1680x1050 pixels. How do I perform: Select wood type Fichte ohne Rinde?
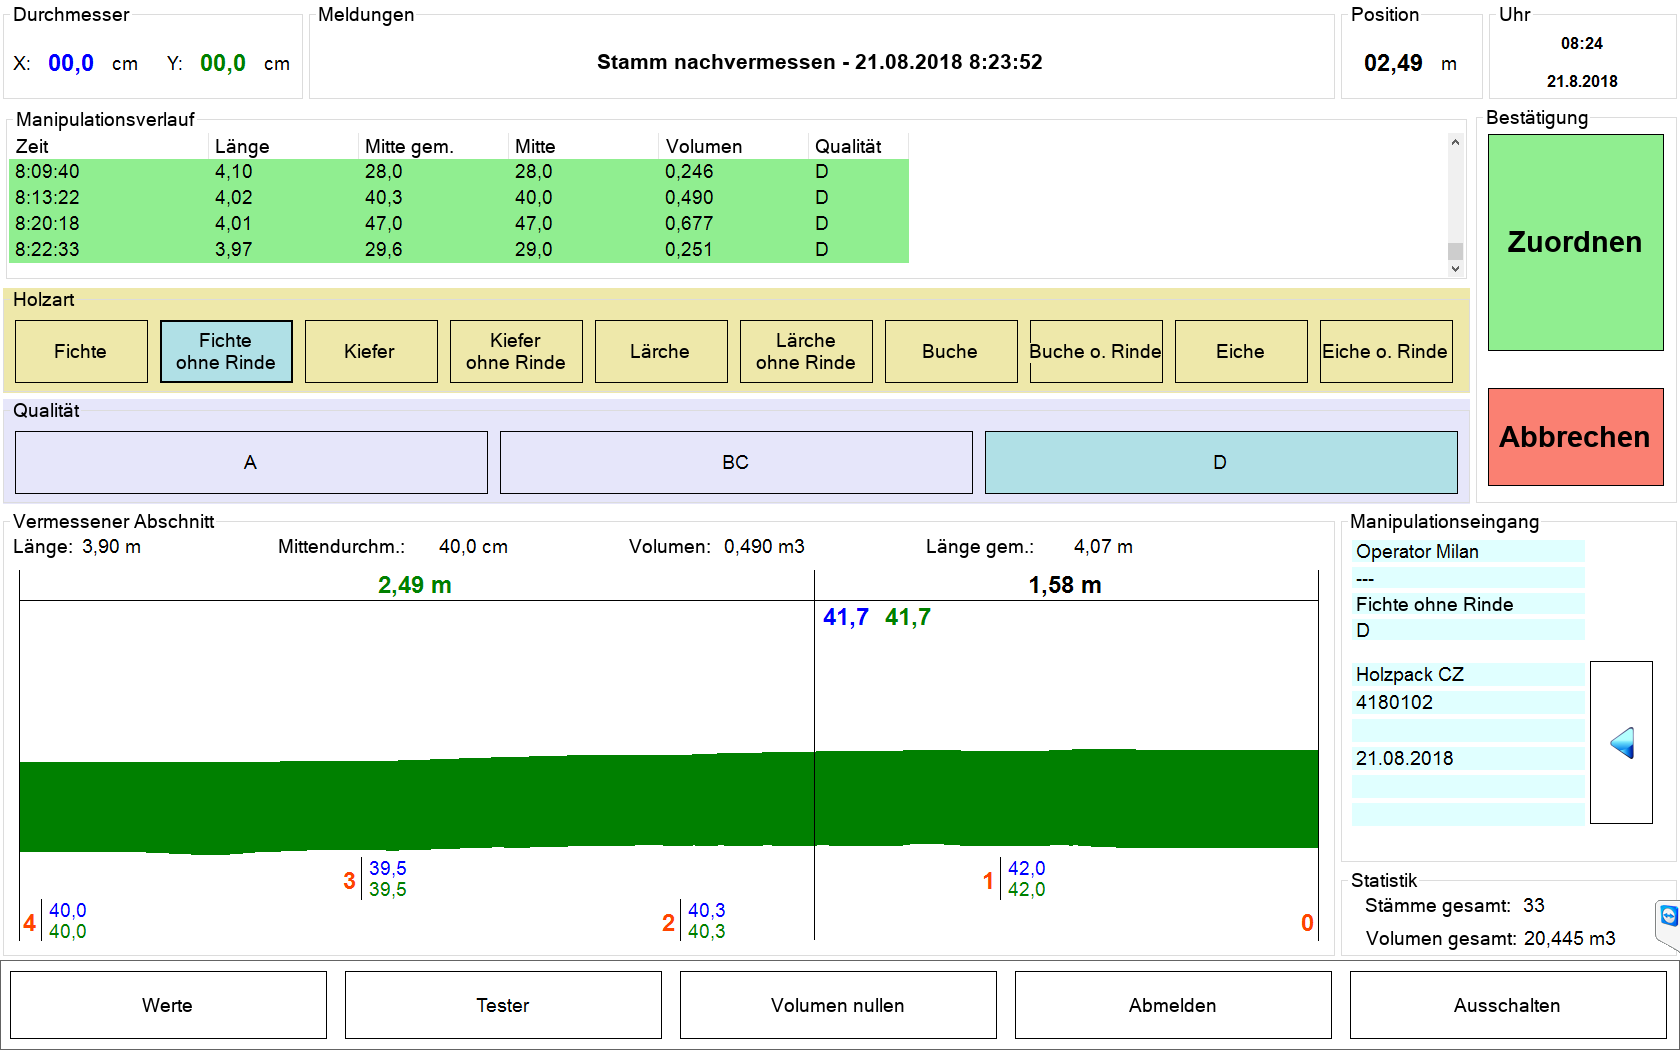tap(226, 351)
